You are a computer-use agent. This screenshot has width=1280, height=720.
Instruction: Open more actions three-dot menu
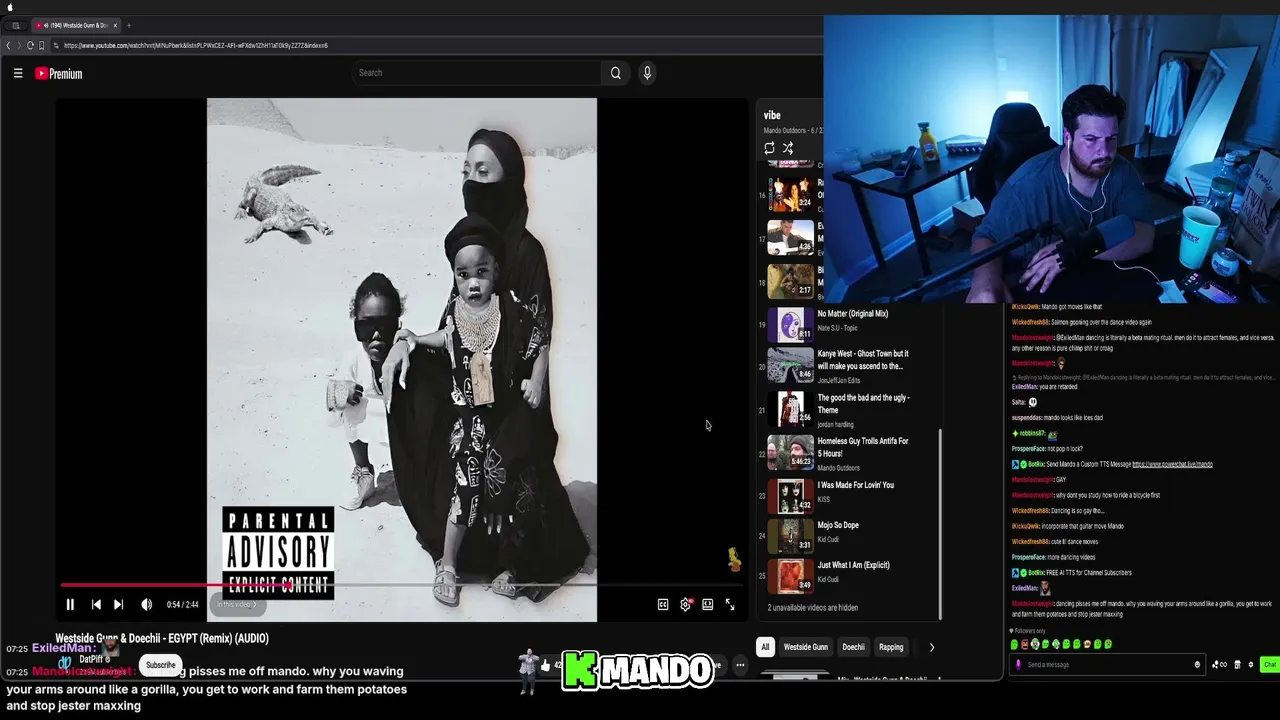(740, 665)
